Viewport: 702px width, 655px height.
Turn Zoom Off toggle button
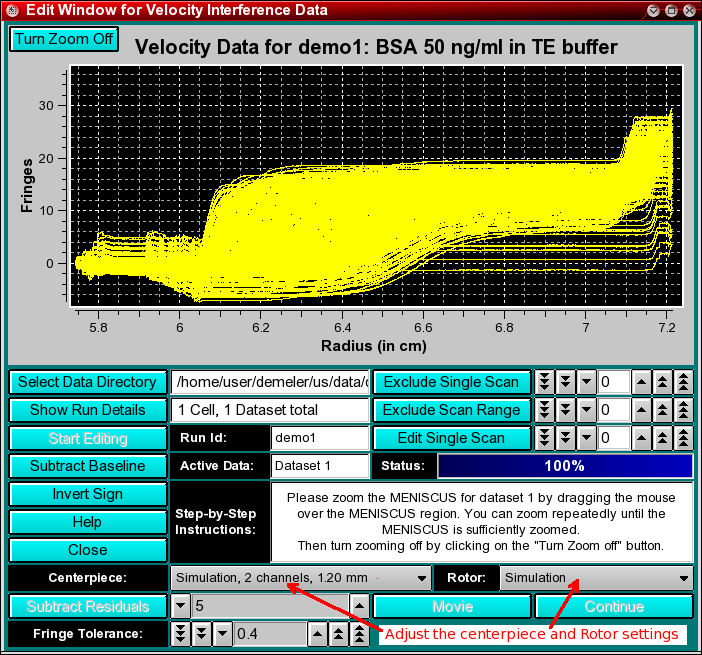click(64, 39)
